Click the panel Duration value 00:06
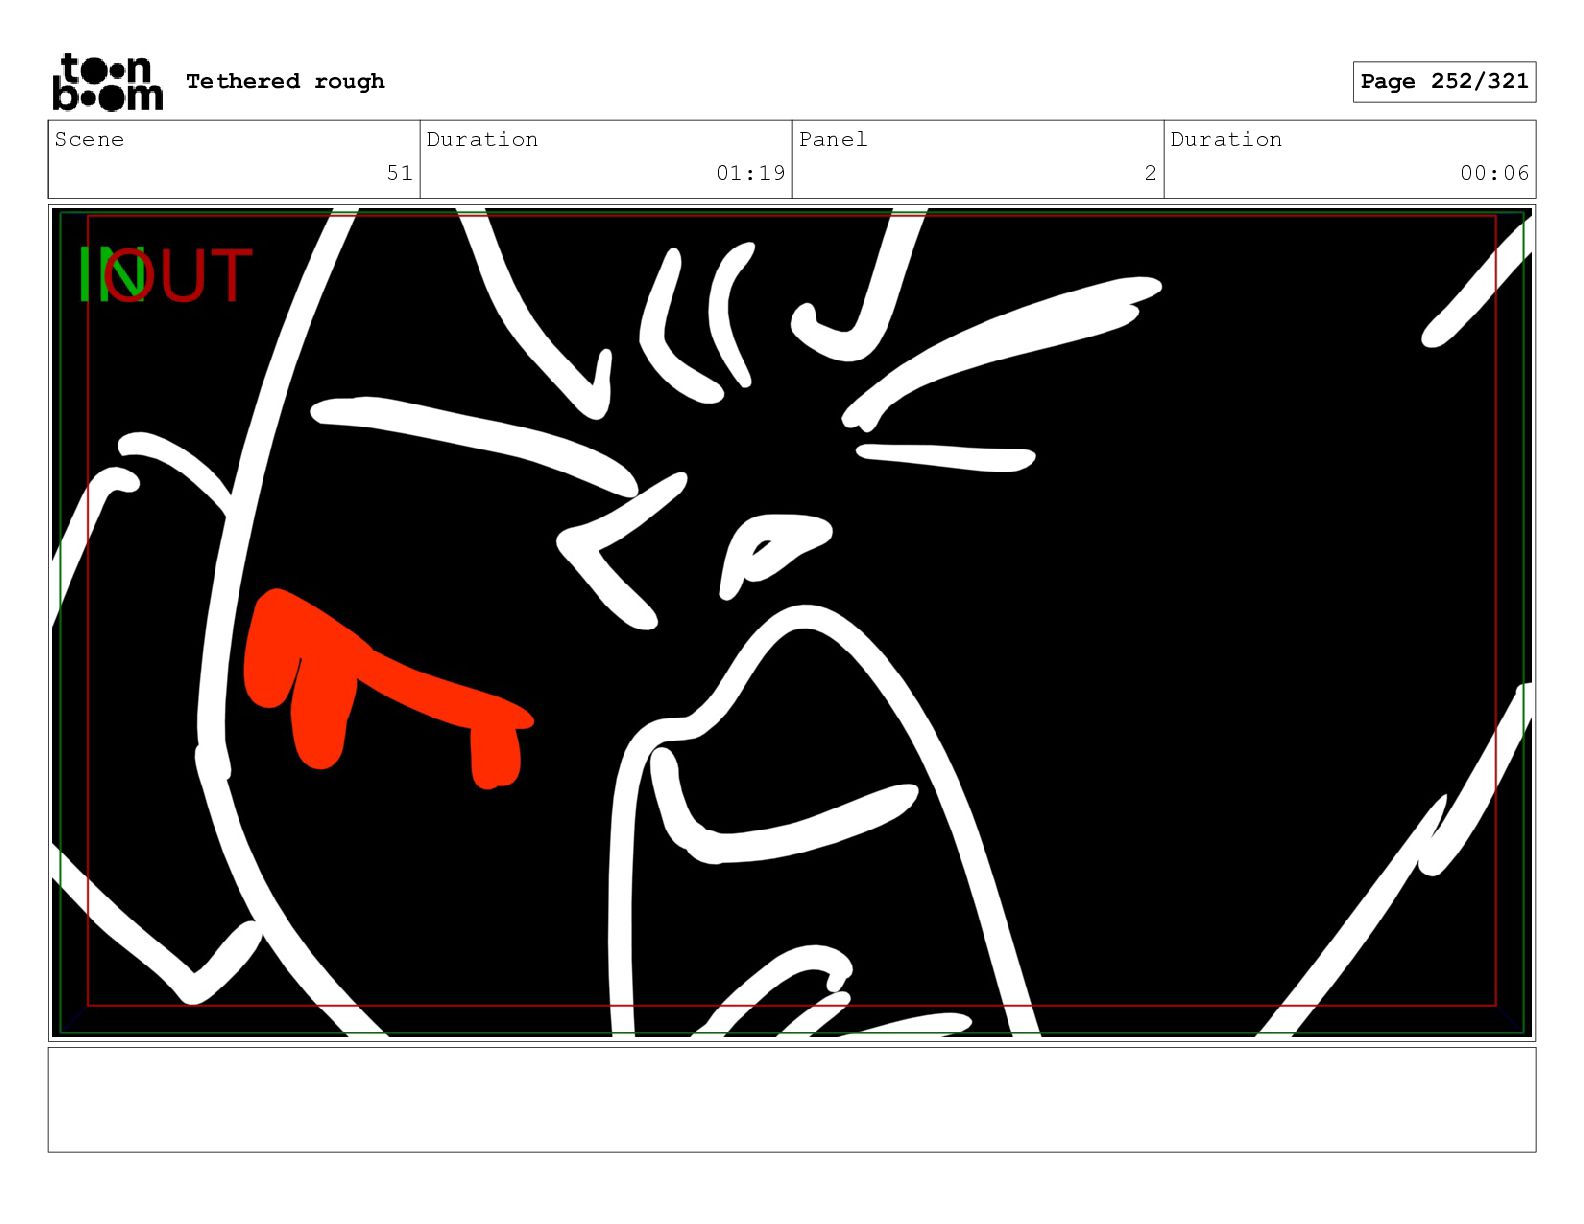The width and height of the screenshot is (1584, 1224). pyautogui.click(x=1494, y=173)
